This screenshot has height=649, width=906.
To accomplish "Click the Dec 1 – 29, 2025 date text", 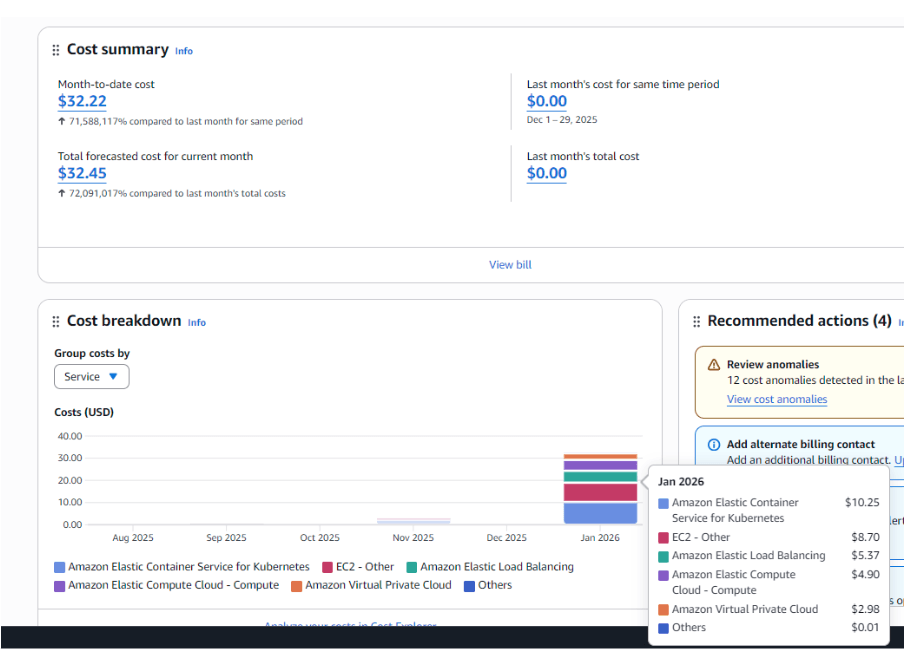I will [x=562, y=120].
